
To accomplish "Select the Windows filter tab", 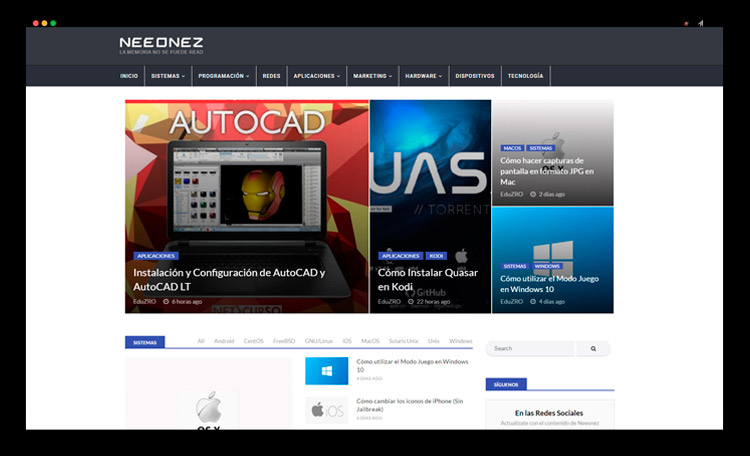I will pyautogui.click(x=461, y=341).
